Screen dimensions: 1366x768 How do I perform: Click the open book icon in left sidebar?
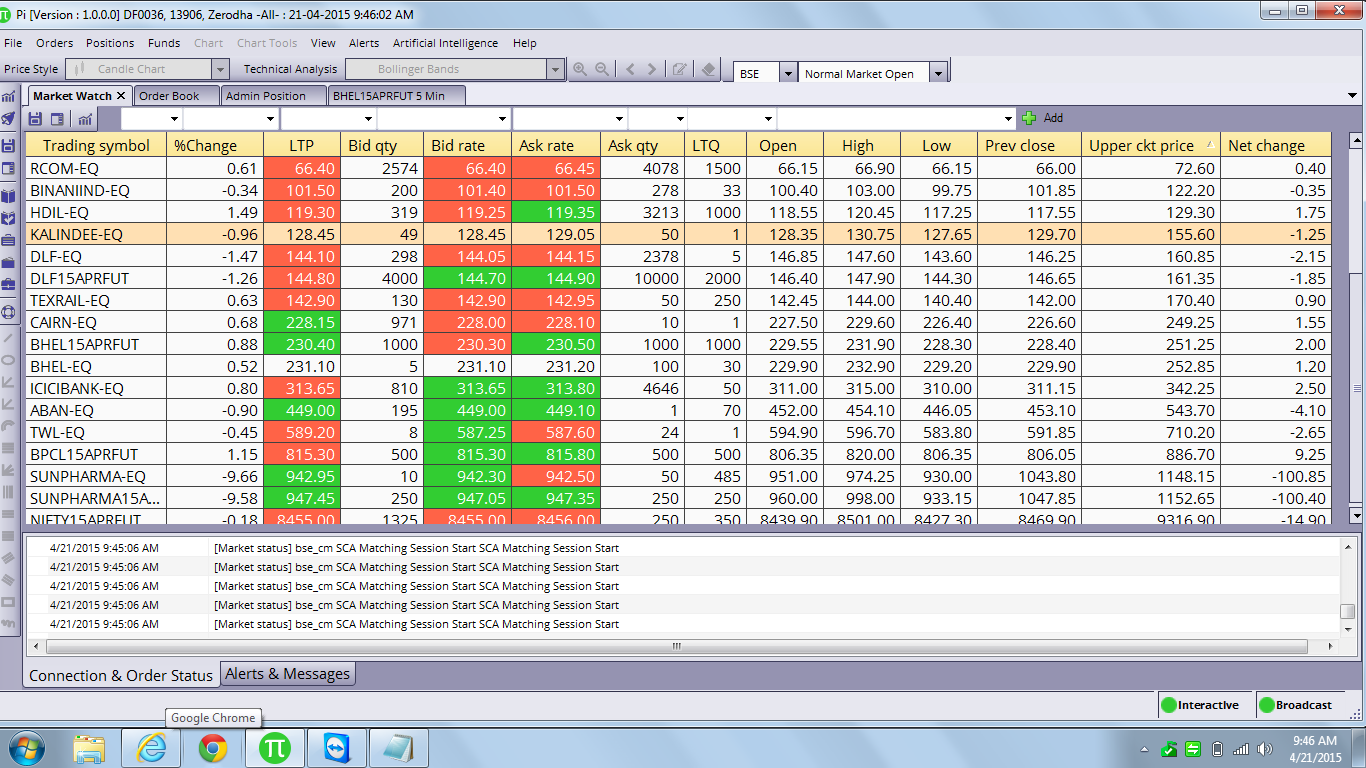click(9, 196)
